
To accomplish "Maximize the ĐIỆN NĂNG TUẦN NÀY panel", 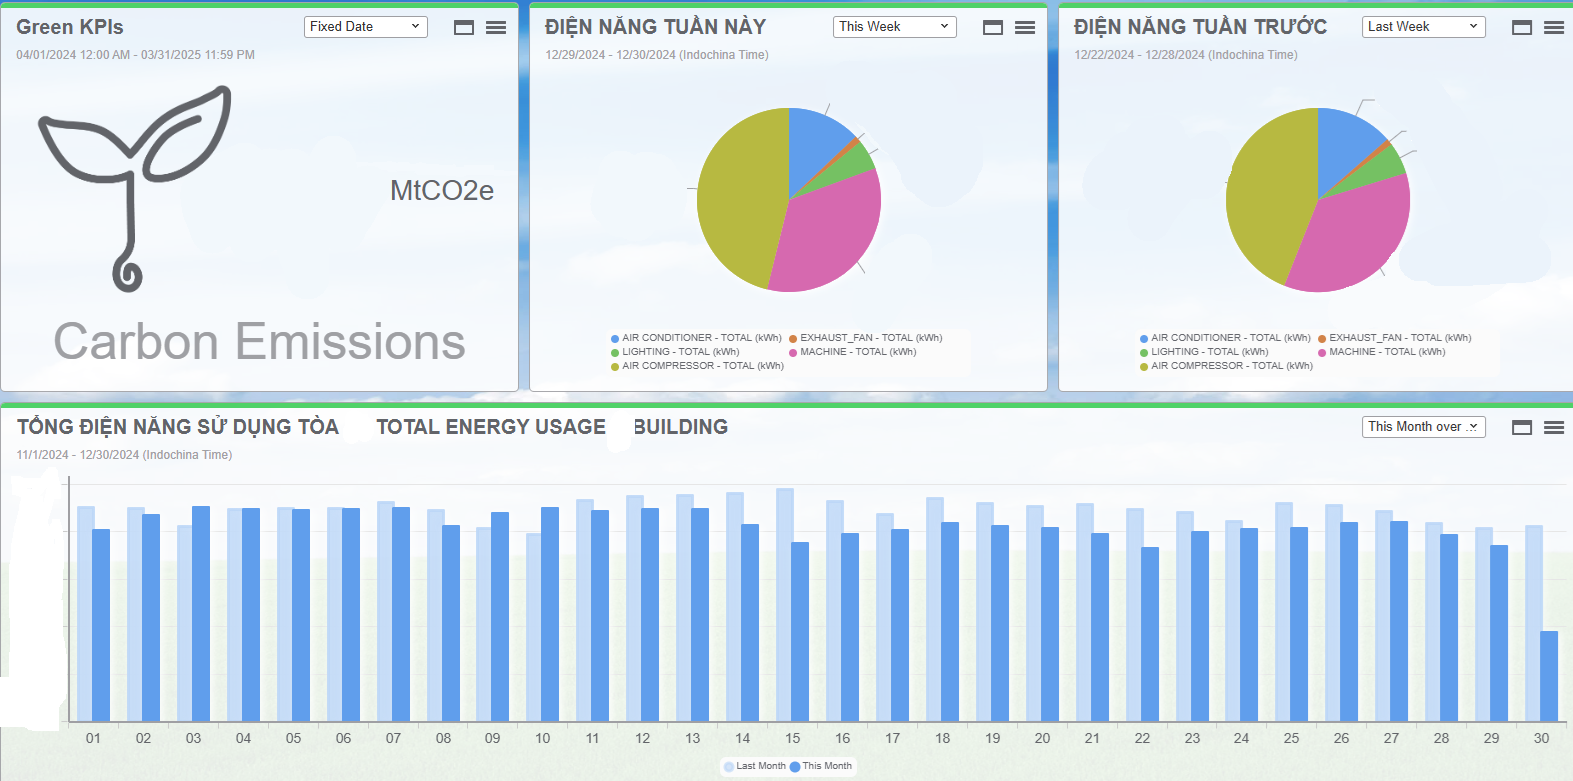I will click(993, 28).
